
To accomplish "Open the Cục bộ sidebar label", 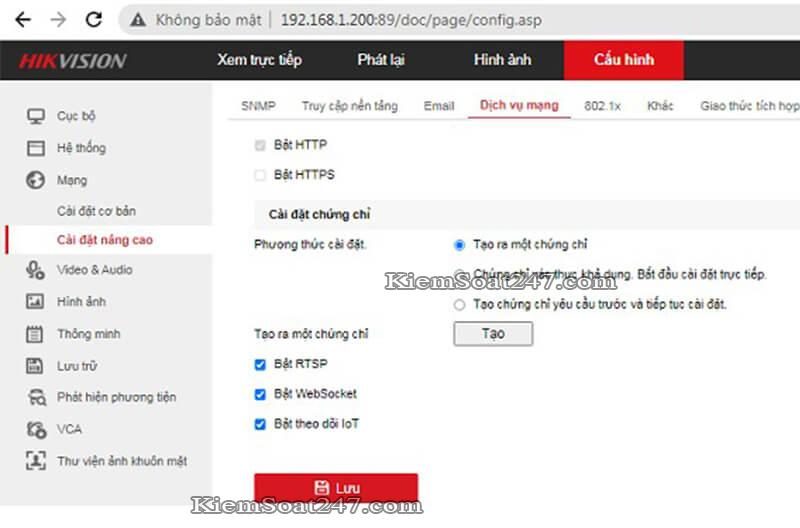I will (x=76, y=116).
